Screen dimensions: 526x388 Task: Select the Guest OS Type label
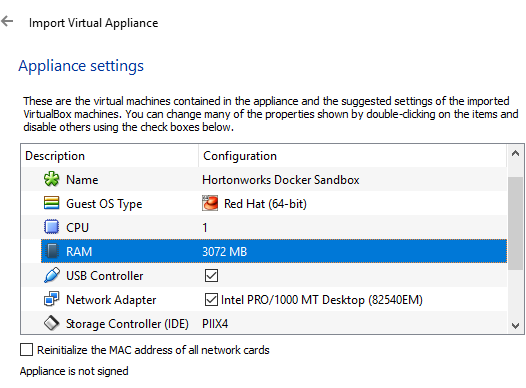(x=104, y=204)
